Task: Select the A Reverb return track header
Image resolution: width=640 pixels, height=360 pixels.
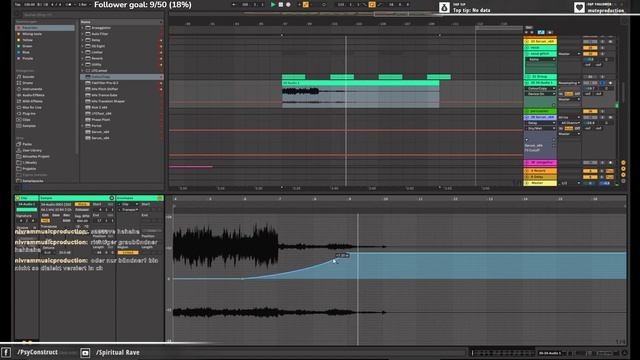Action: coord(540,171)
